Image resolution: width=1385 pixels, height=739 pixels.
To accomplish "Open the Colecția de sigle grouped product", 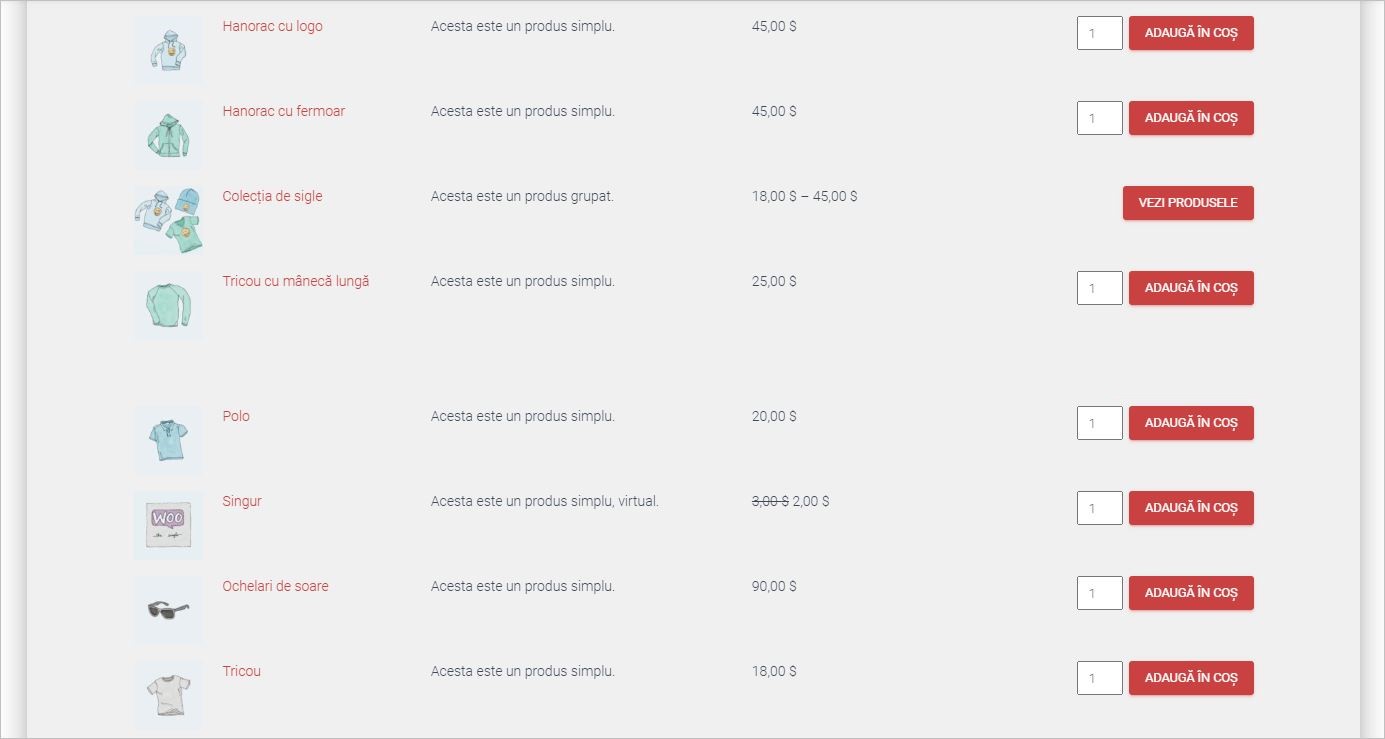I will point(272,196).
